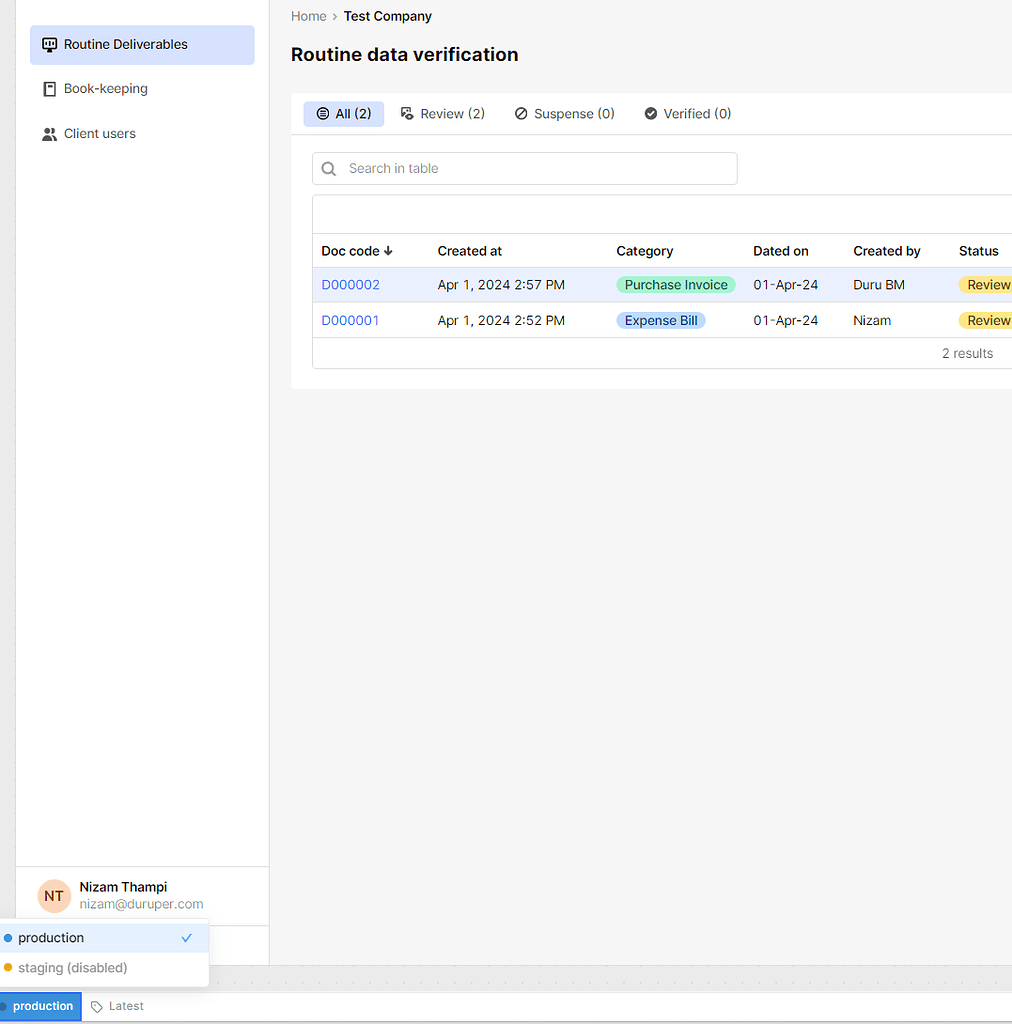Click the magnifier icon in the search bar

[328, 168]
